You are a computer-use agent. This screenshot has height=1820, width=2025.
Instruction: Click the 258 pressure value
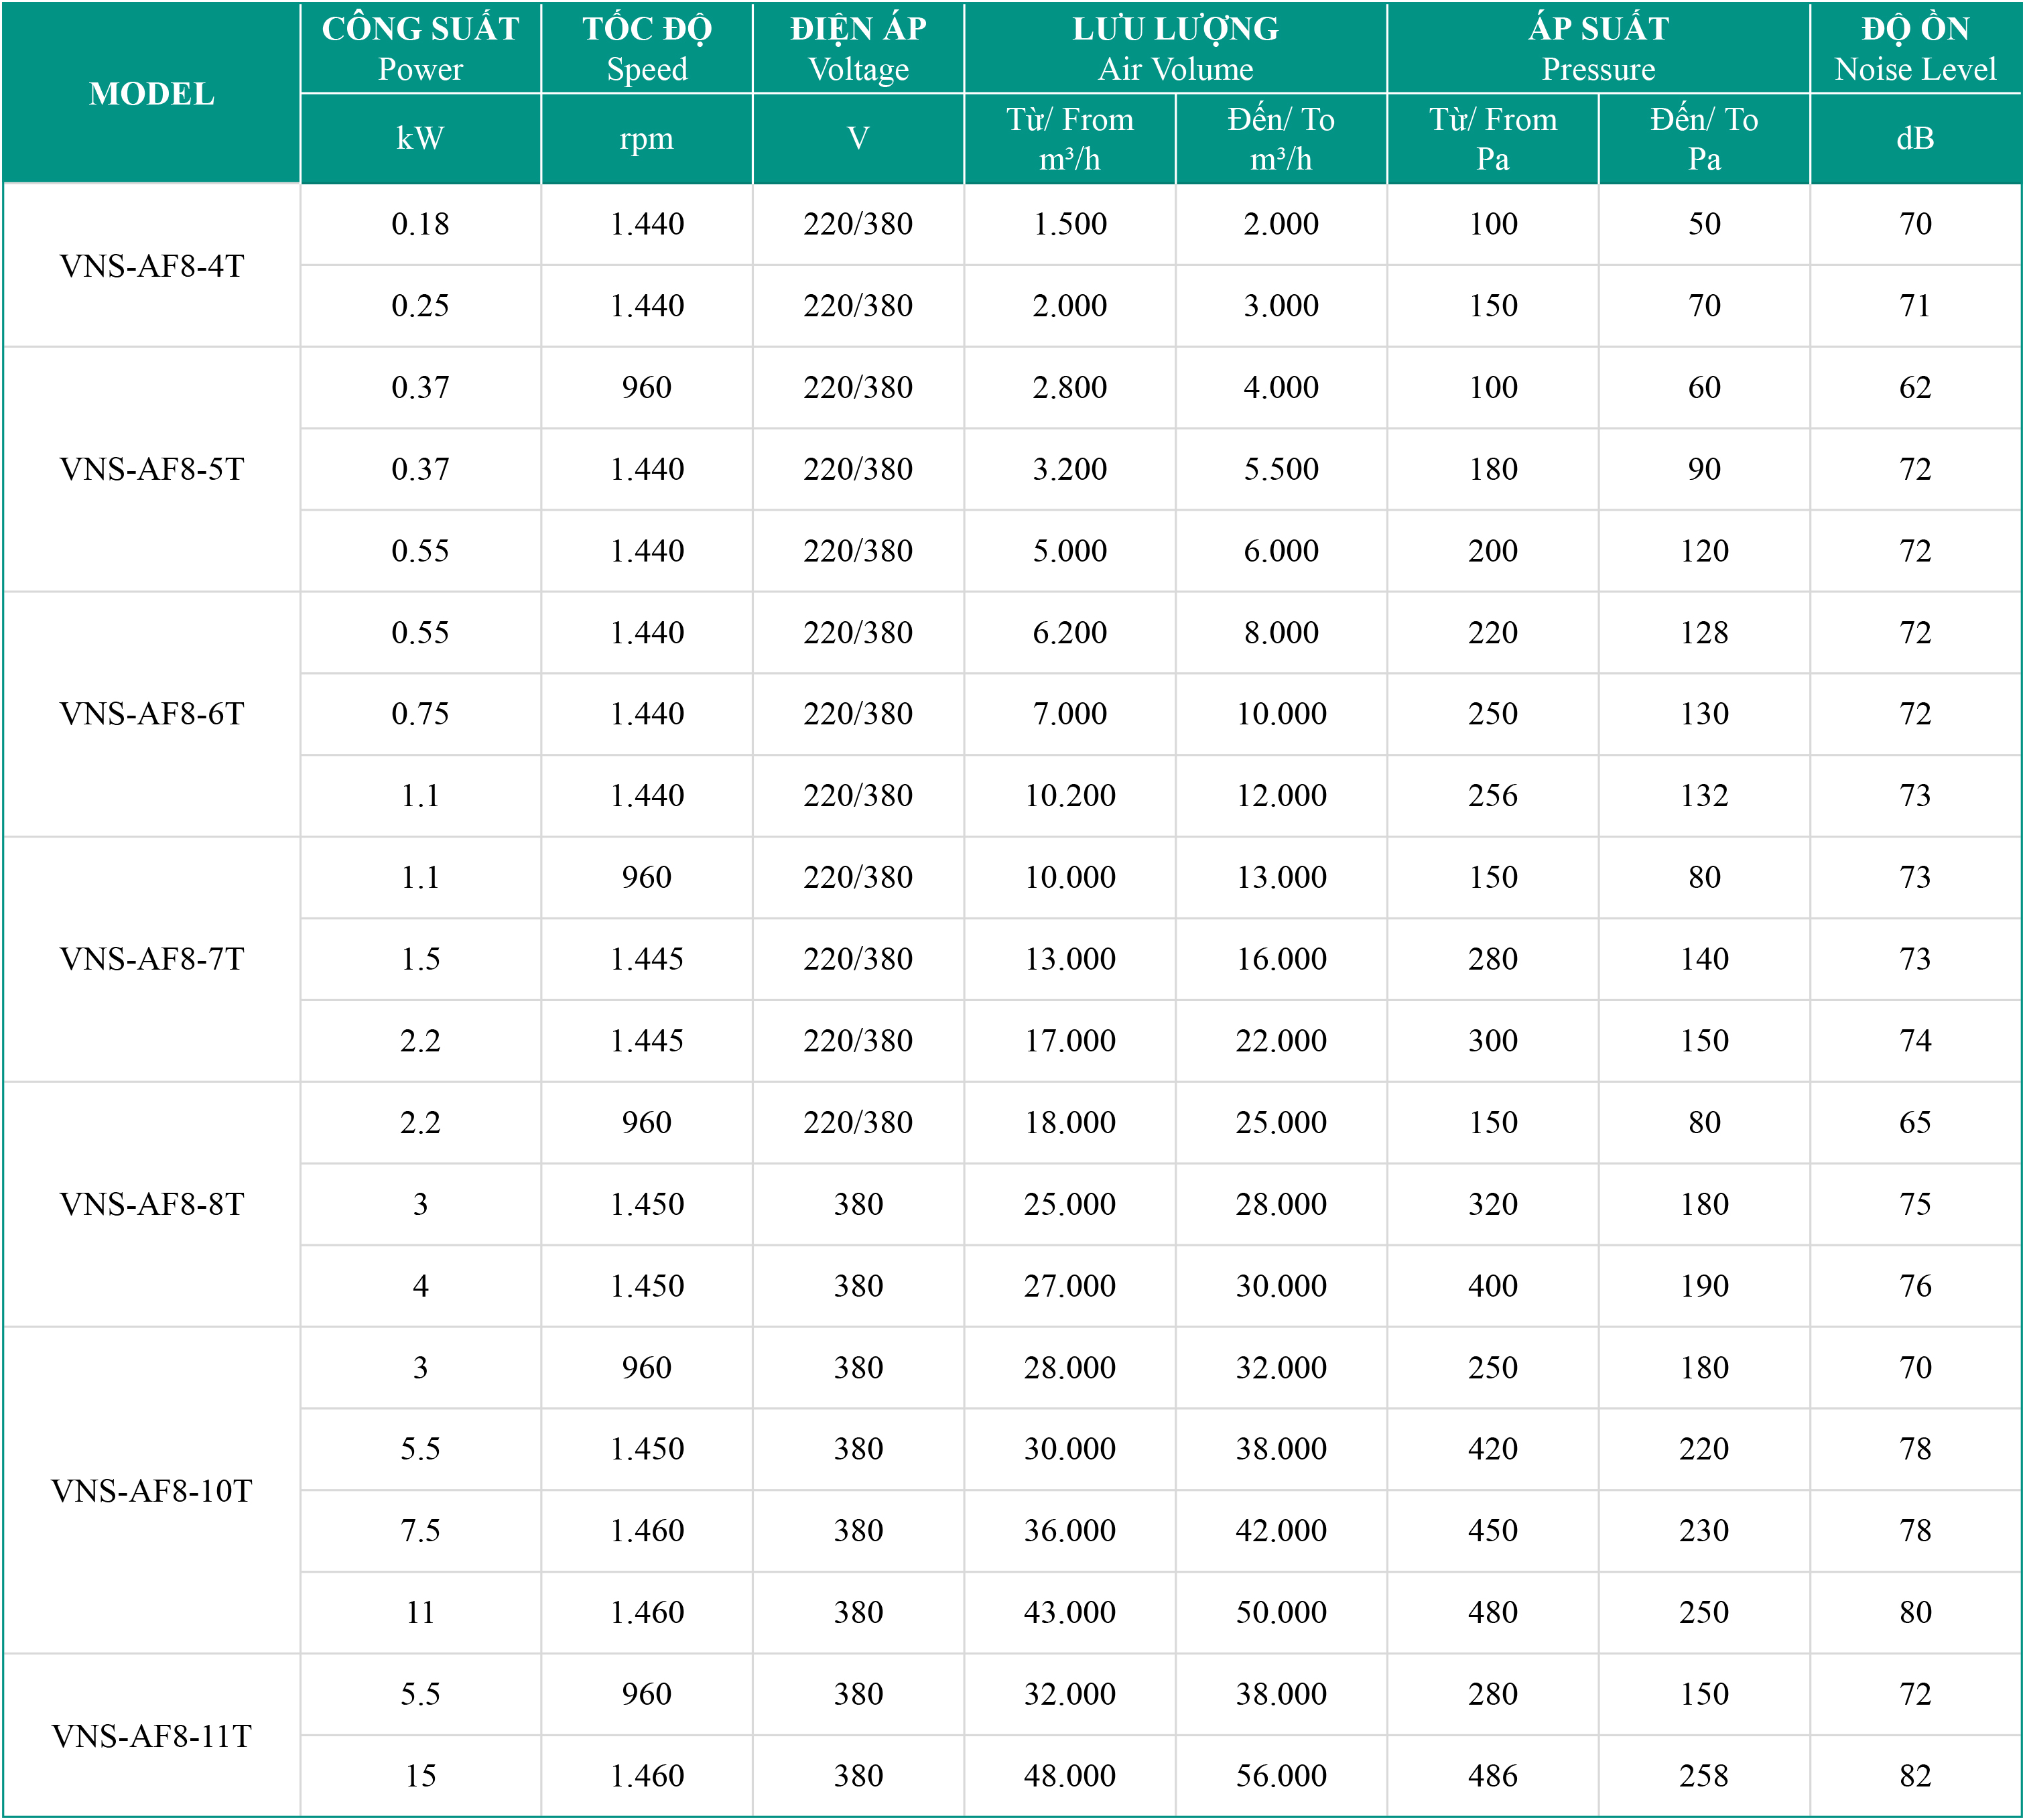1704,1776
